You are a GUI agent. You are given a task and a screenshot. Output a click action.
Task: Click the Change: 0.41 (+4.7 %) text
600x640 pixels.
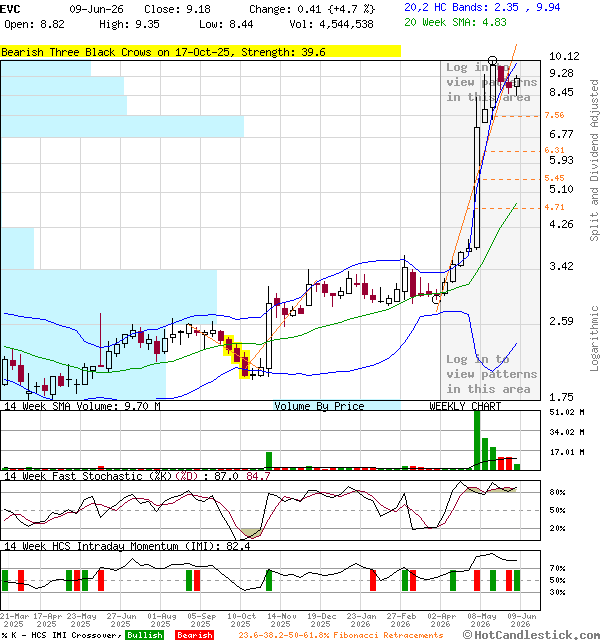(312, 9)
